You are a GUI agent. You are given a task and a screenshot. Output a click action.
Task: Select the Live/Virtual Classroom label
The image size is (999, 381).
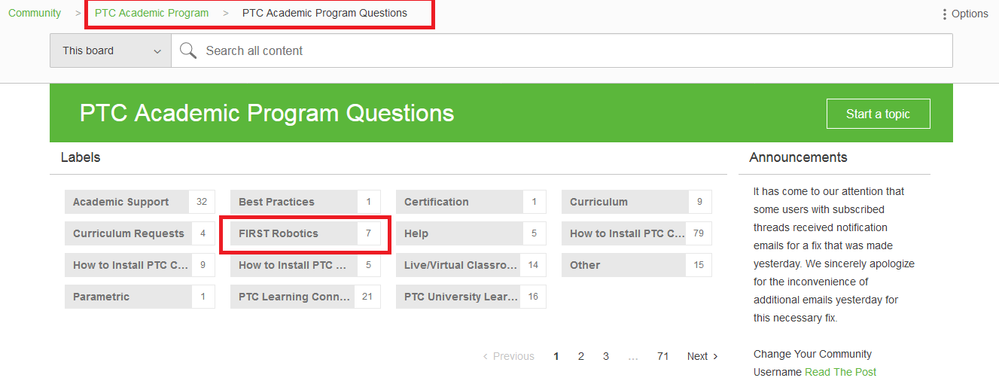tap(471, 265)
